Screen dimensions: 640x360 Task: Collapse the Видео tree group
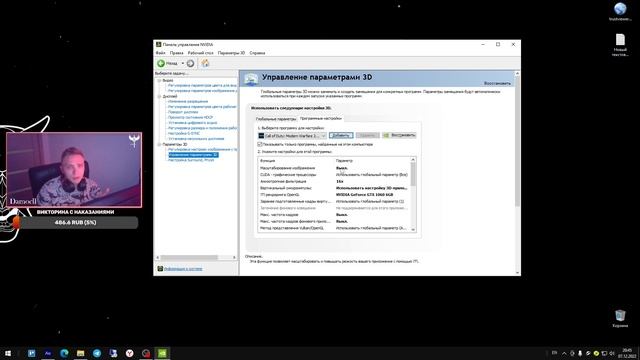tap(160, 80)
